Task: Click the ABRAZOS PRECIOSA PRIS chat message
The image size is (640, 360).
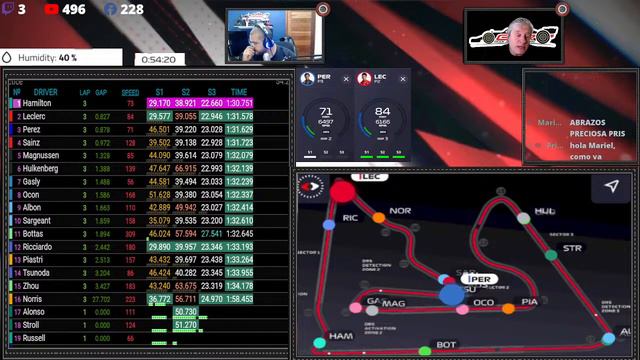Action: (x=597, y=128)
